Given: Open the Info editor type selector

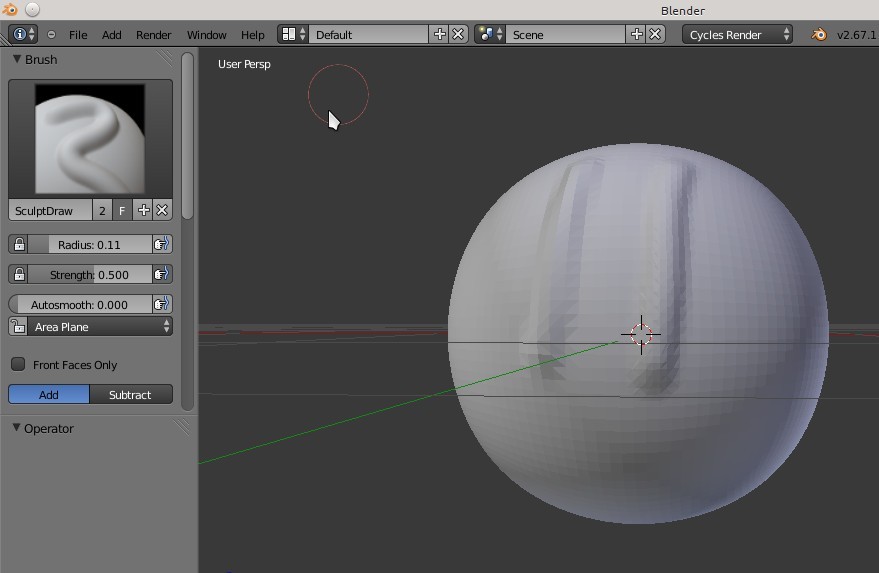Looking at the screenshot, I should (23, 34).
